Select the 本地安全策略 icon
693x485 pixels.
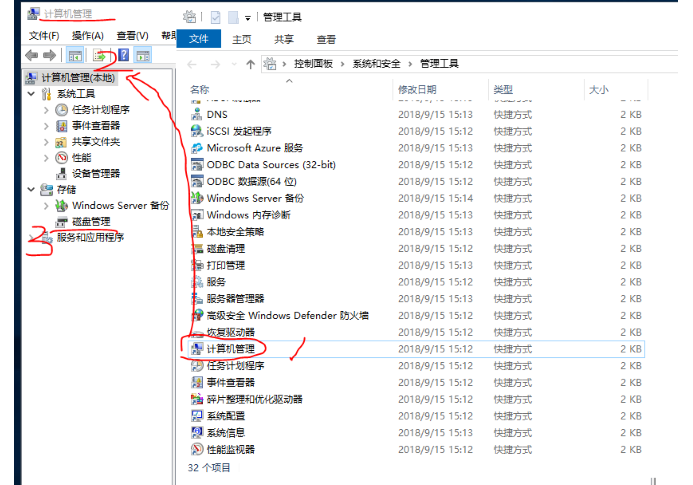click(197, 232)
